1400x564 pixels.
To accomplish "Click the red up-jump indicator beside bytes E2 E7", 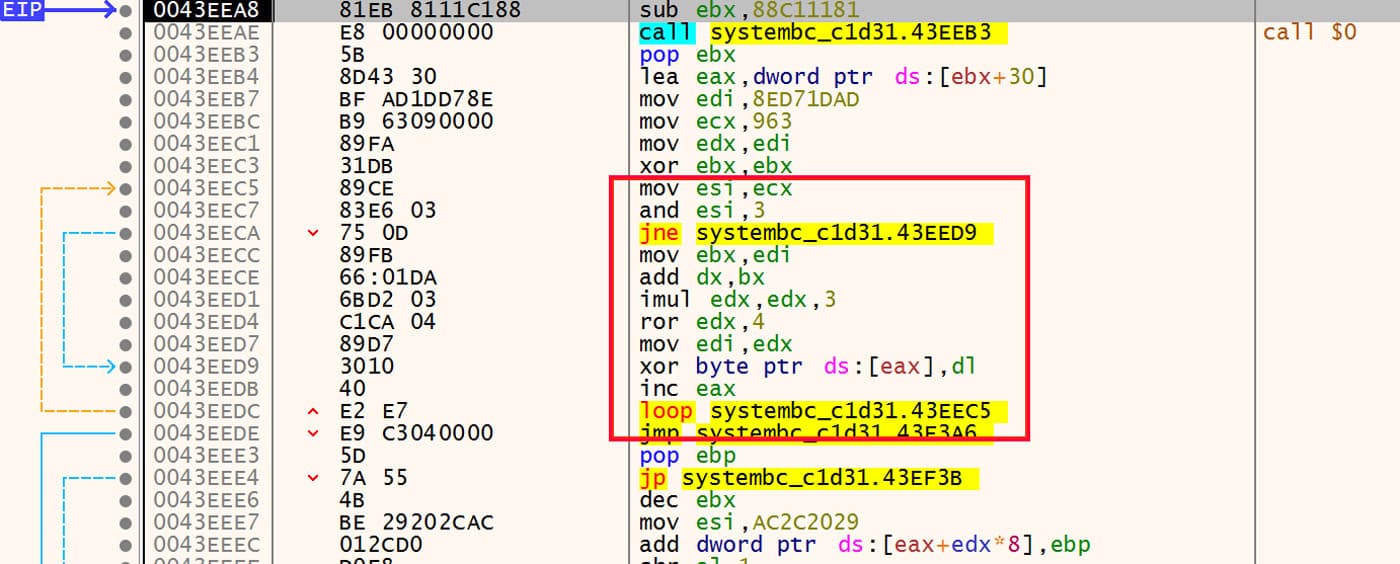I will (315, 410).
